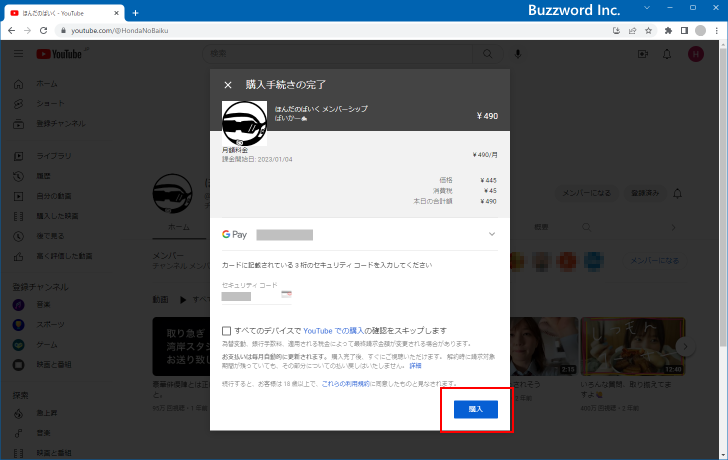Open the Chrome extensions puzzle icon
The image size is (728, 460).
click(668, 31)
